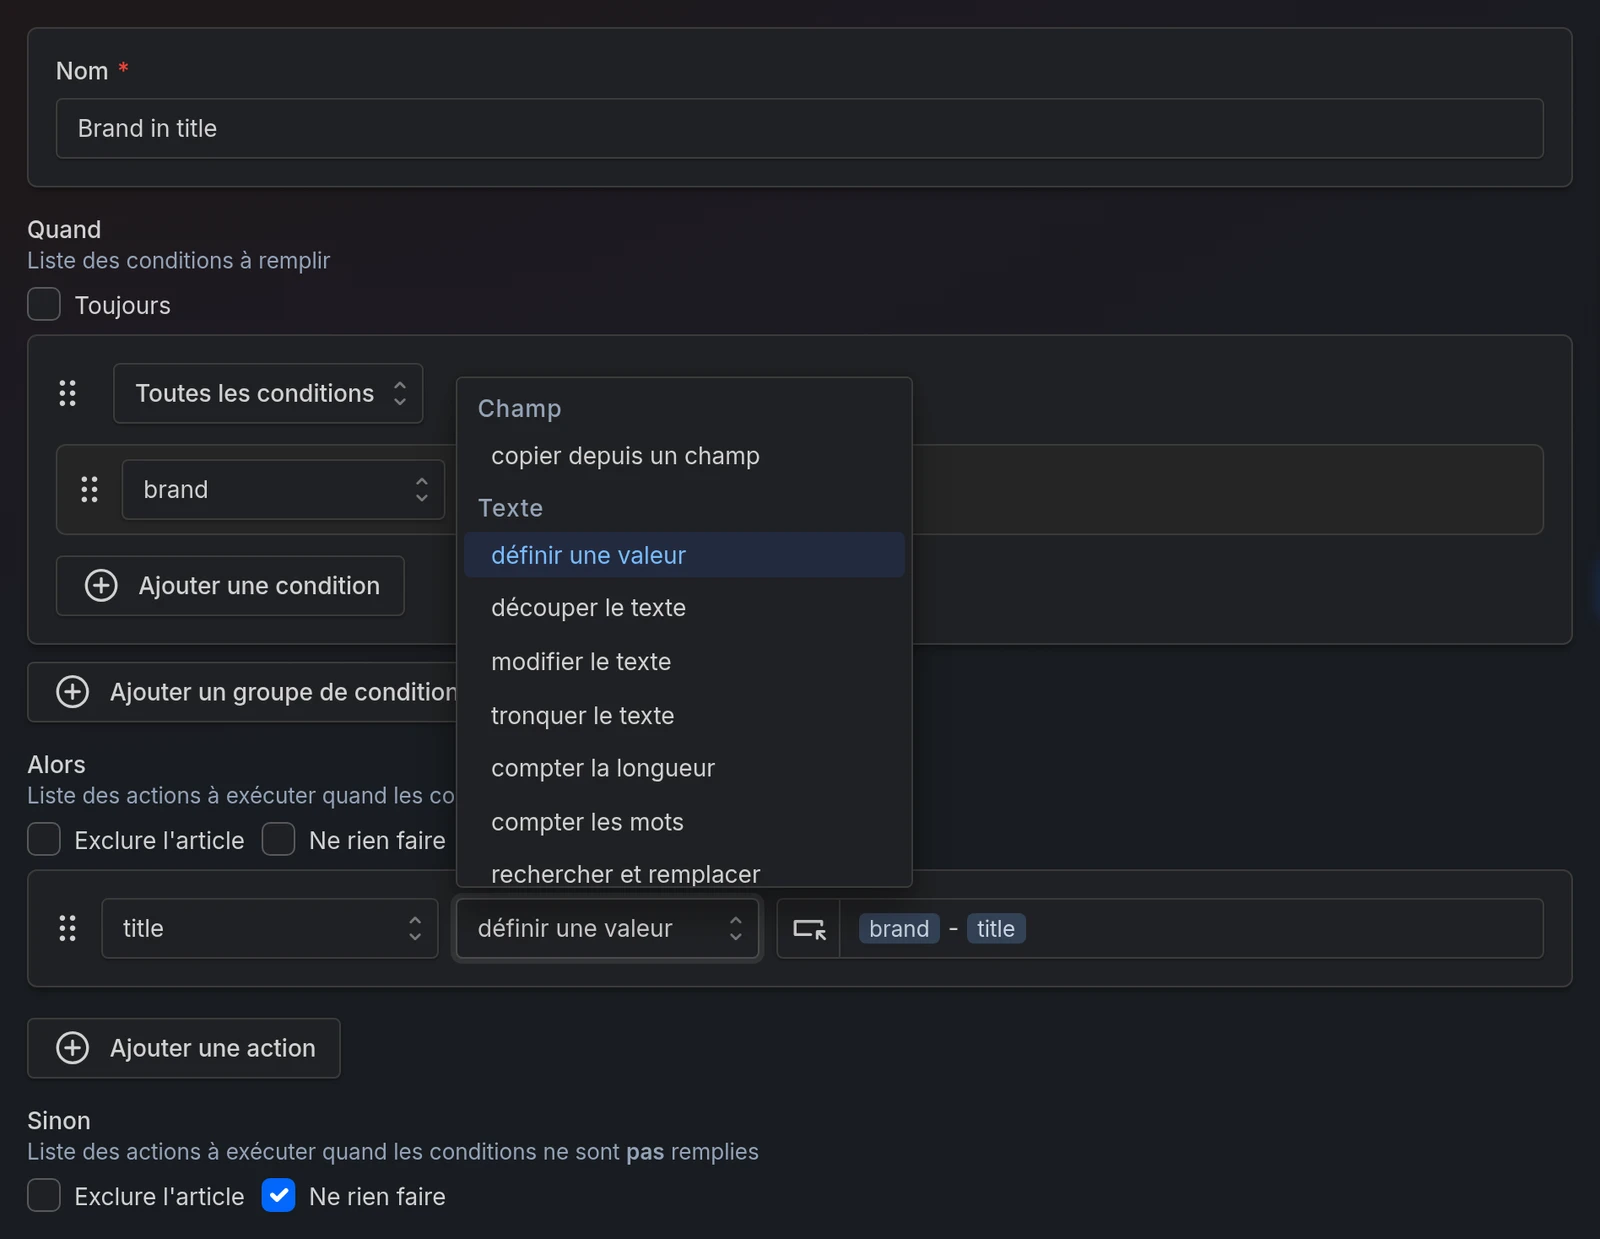The image size is (1600, 1239).
Task: Click plus icon in Ajouter un groupe
Action: pyautogui.click(x=72, y=692)
